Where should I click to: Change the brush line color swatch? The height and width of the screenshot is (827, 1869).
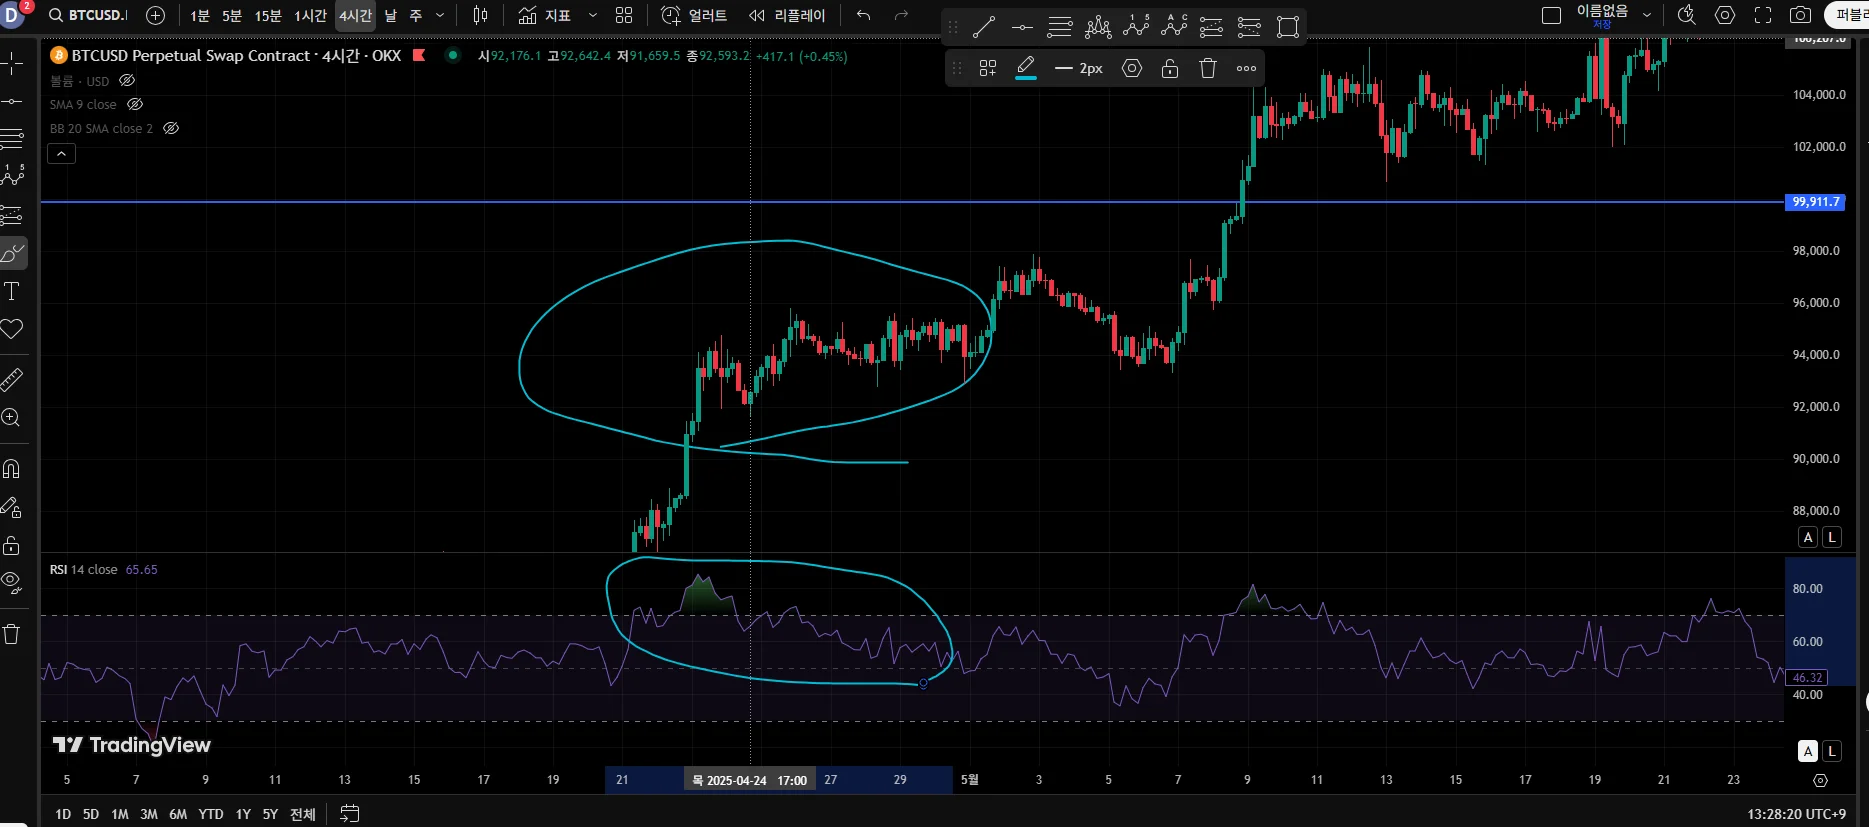point(1026,68)
